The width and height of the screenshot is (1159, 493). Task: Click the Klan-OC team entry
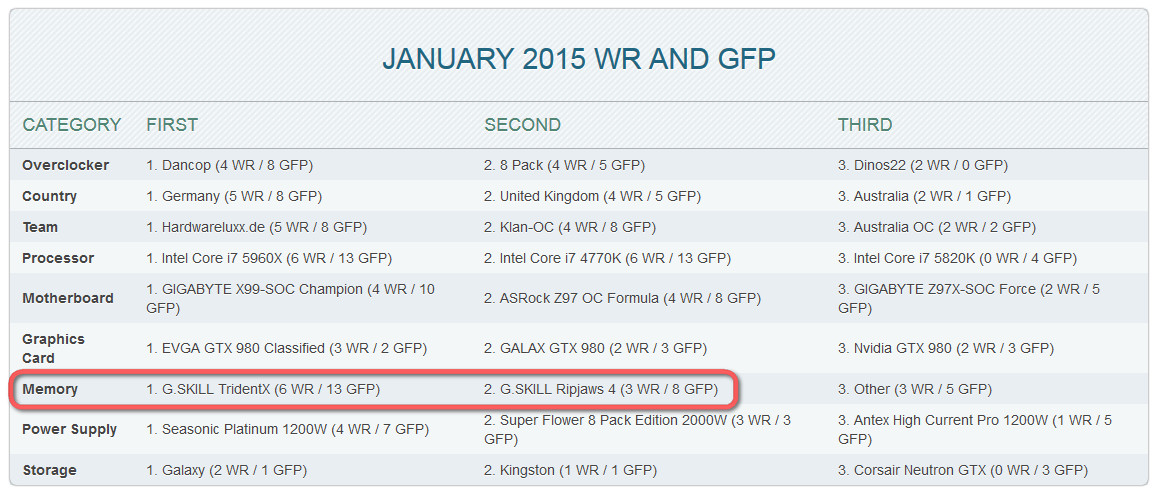pos(570,228)
